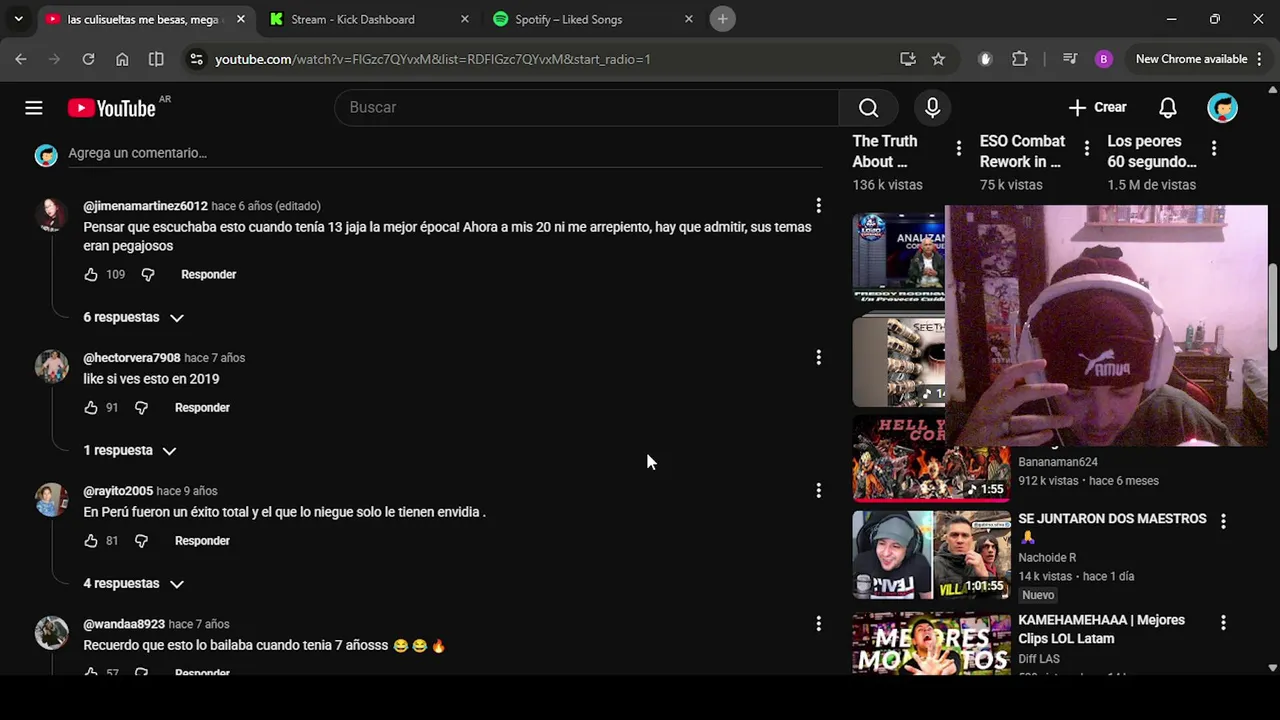Open the Nachoide R channel name
The width and height of the screenshot is (1280, 720).
[1047, 557]
